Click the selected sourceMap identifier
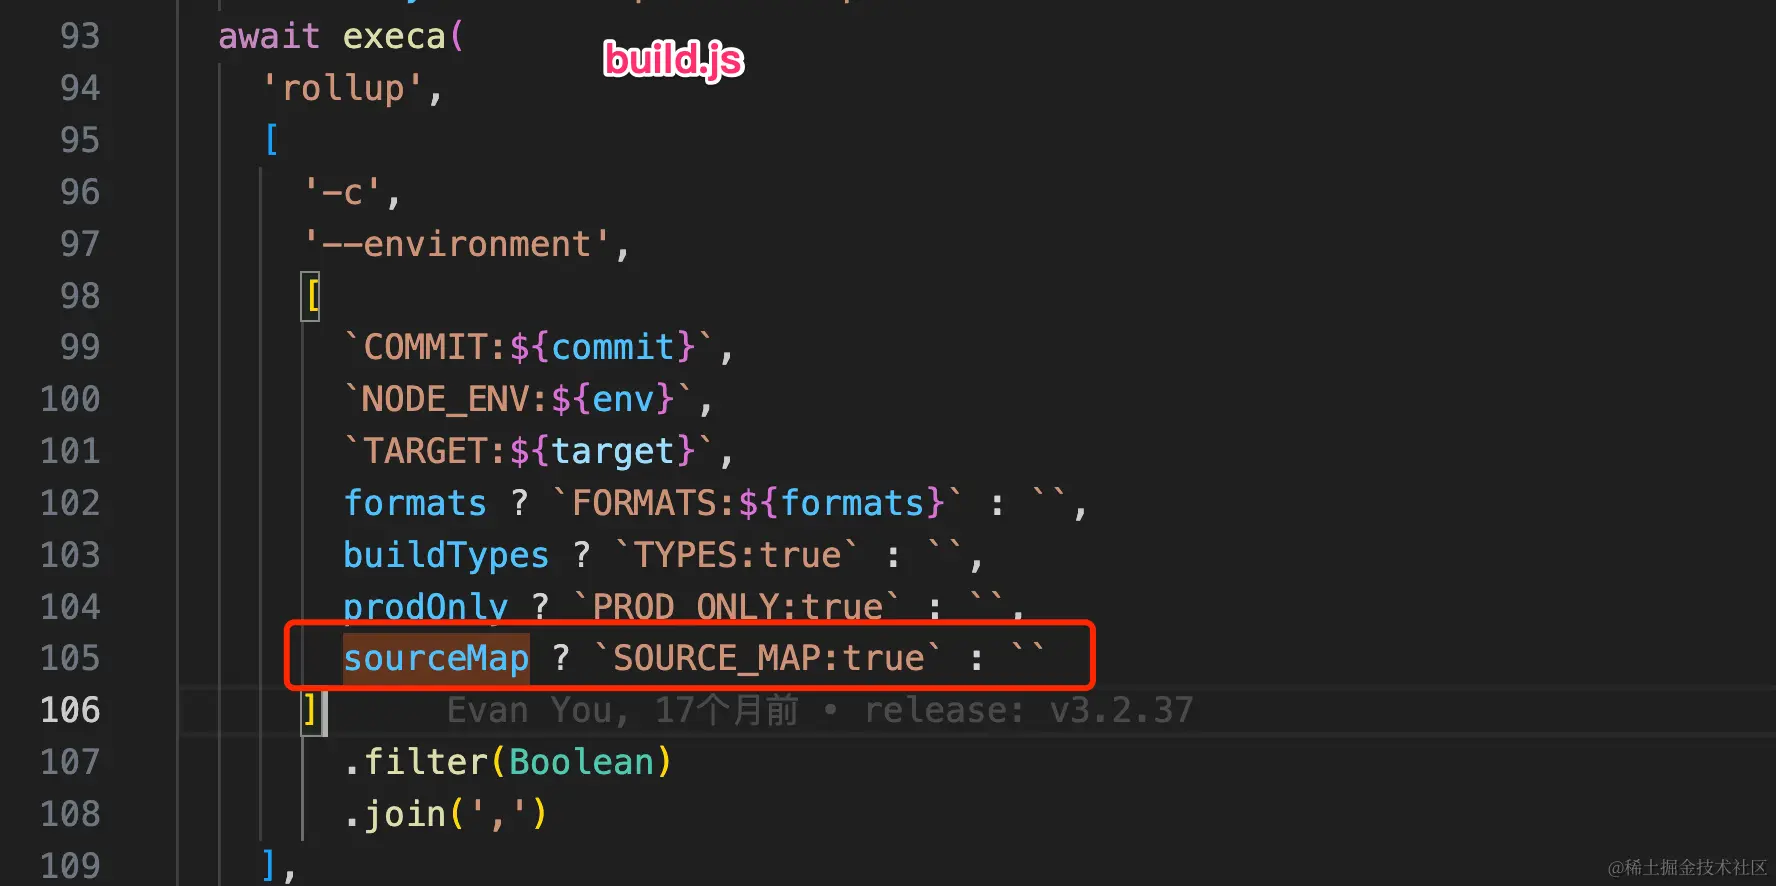The height and width of the screenshot is (886, 1776). 436,658
